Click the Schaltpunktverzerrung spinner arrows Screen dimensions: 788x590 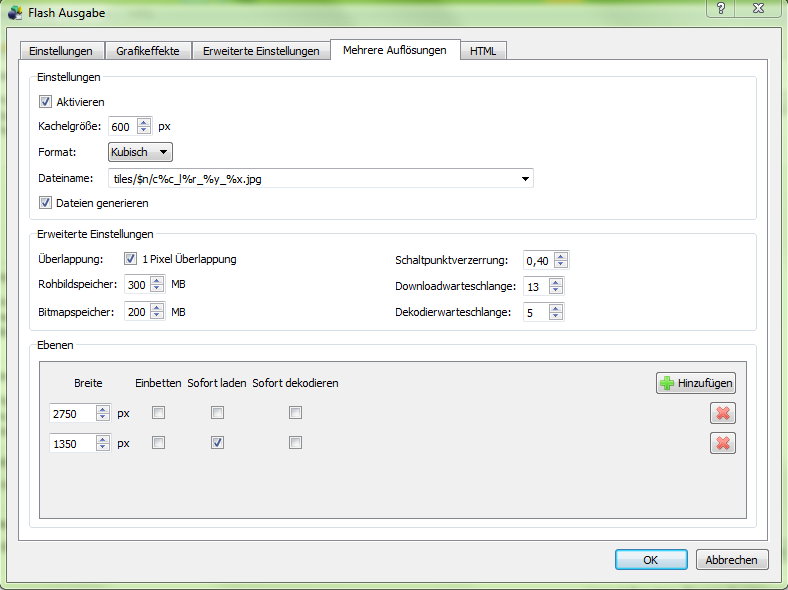tap(561, 260)
